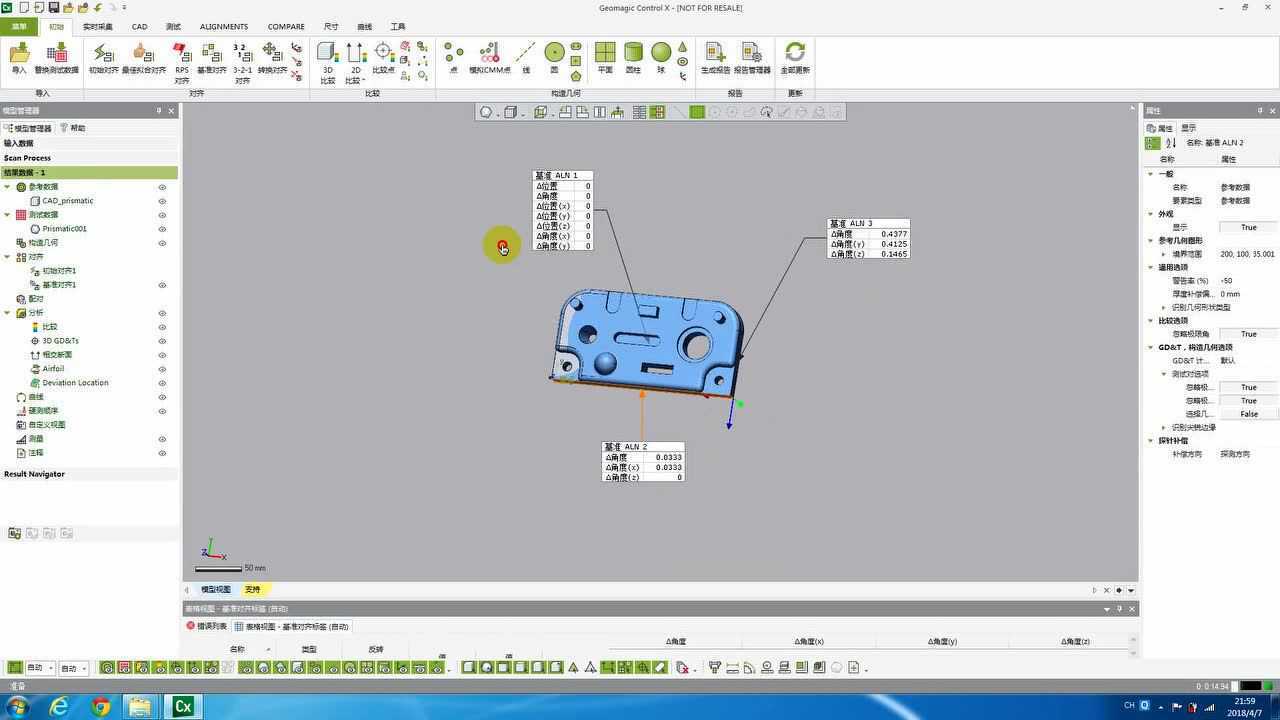Open the 3-2-1 对齐 alignment tool
Screen dimensions: 1280x720
[242, 60]
